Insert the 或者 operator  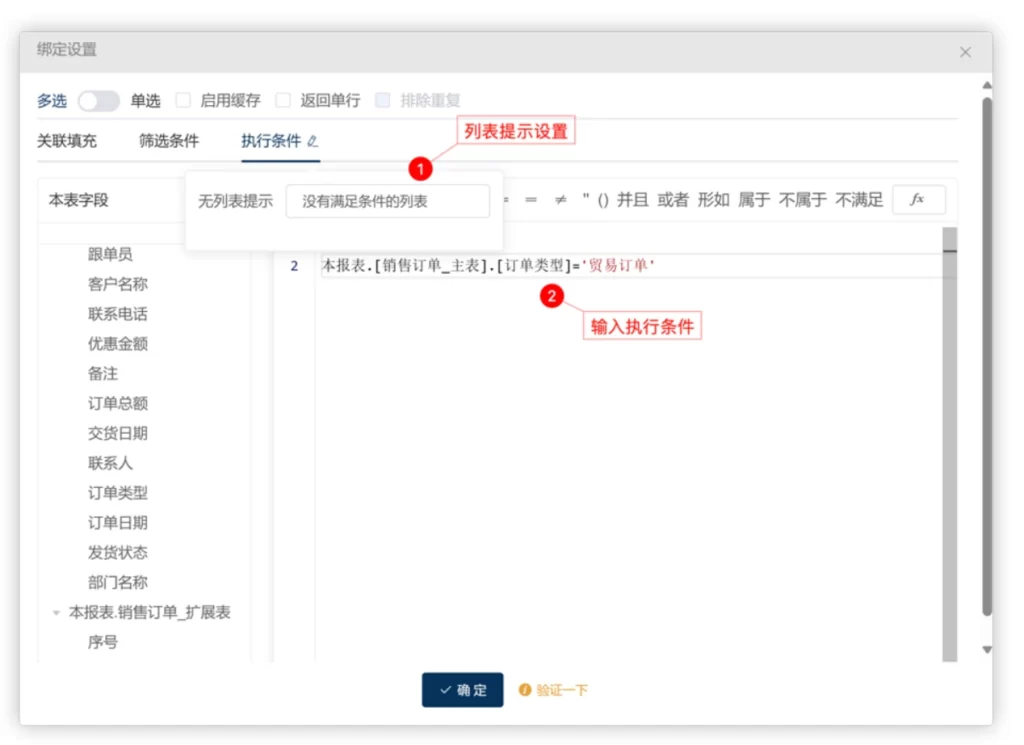coord(673,200)
